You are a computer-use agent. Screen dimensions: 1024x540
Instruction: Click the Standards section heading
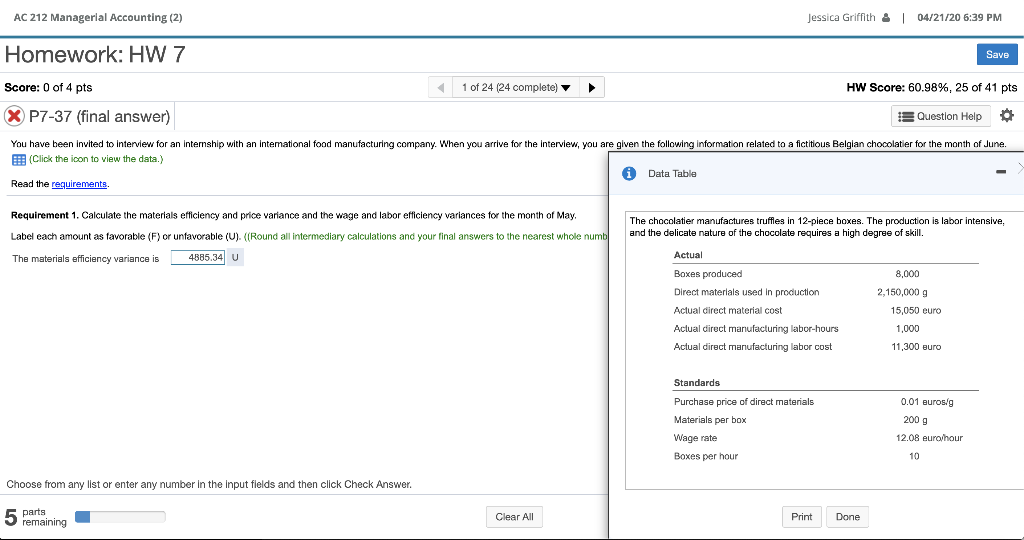(x=696, y=383)
